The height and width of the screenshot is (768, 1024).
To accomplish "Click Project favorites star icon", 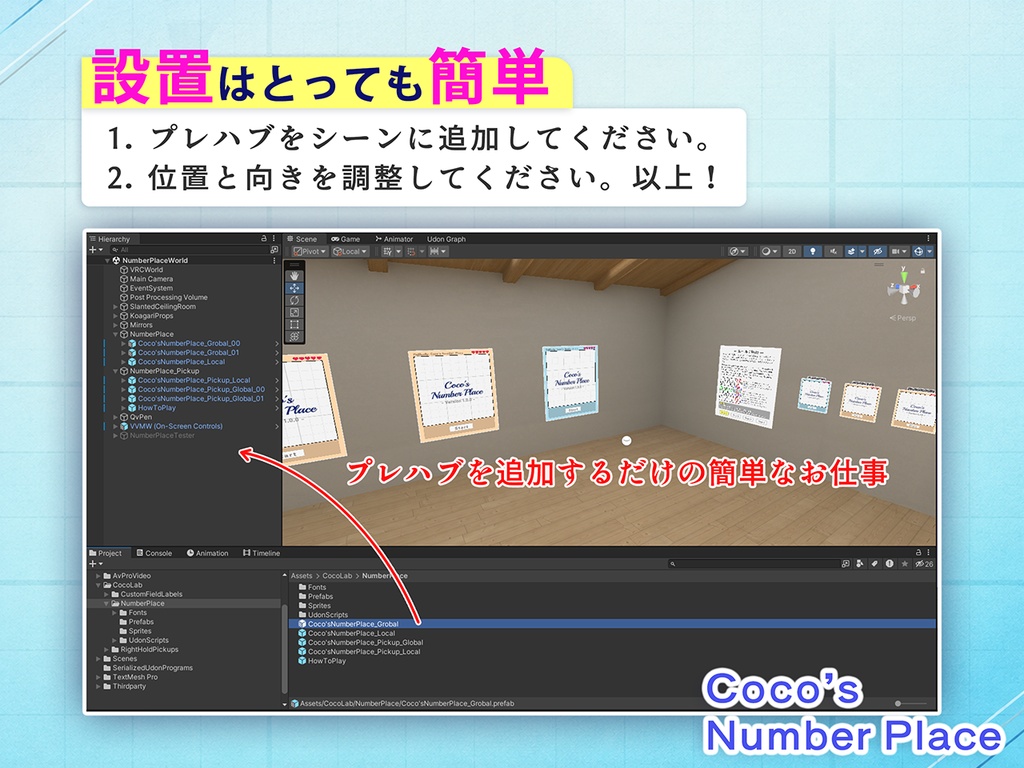I will click(904, 564).
